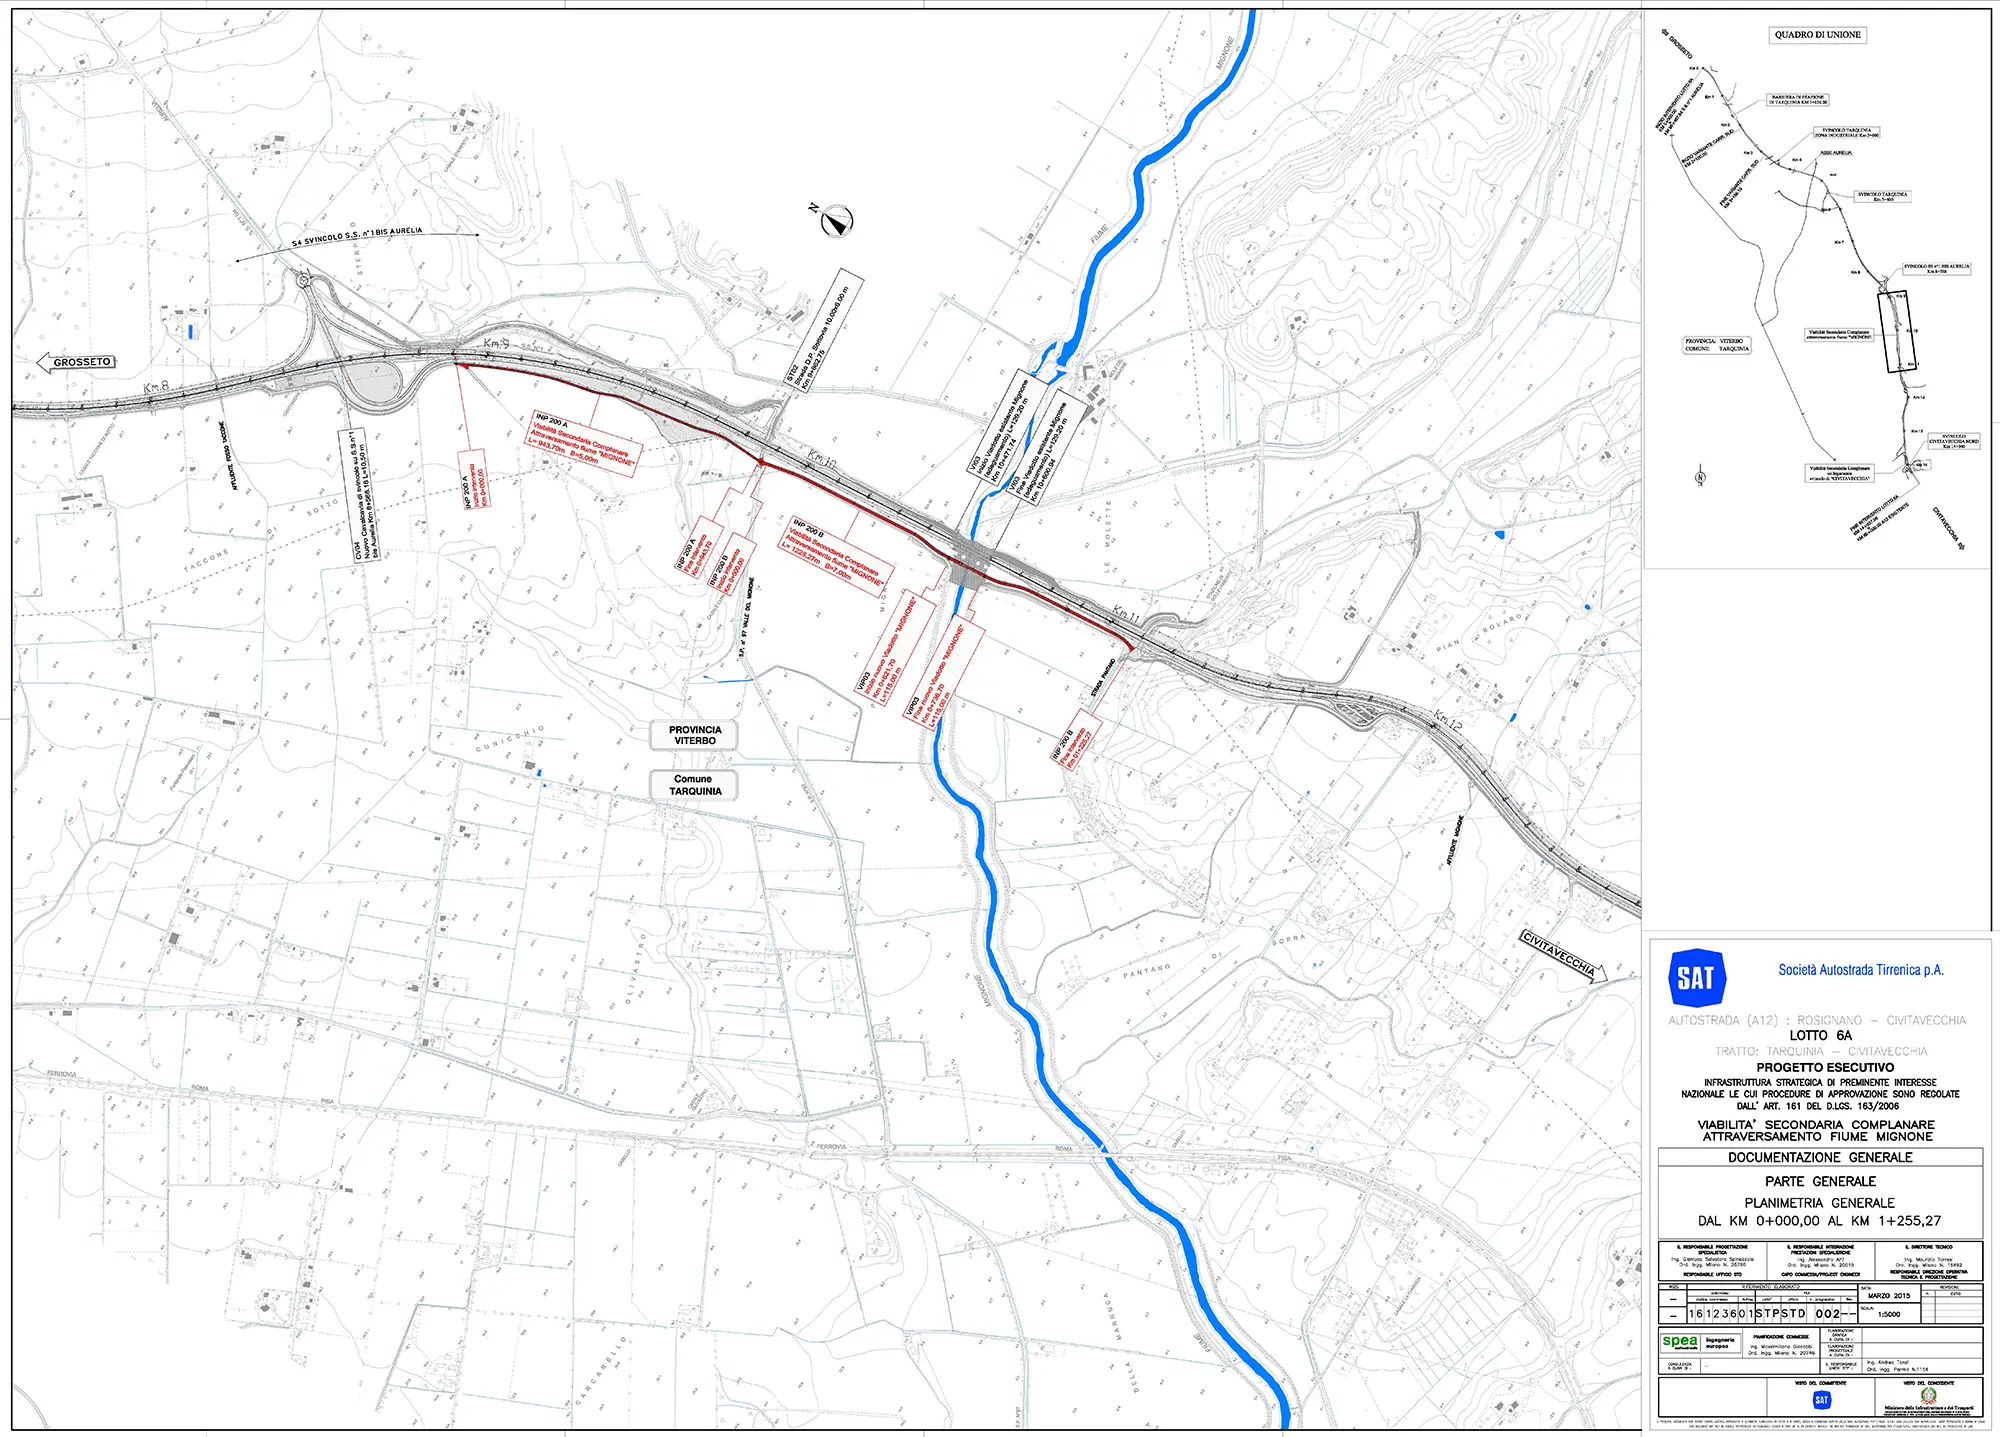Screen dimensions: 2000x1437
Task: Click 'SVINCOLO TARQUINIA ZONA INDUSTRIALE' key map label
Action: click(1847, 132)
